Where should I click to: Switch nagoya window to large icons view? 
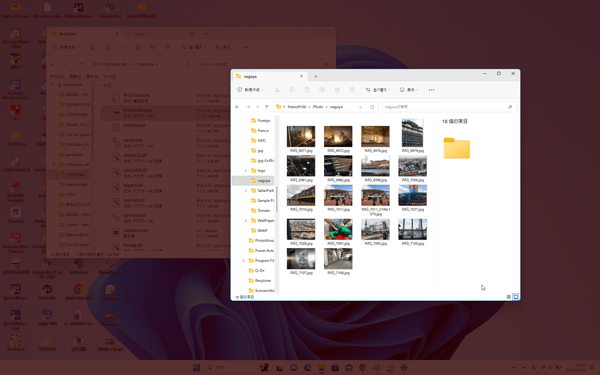coord(516,297)
